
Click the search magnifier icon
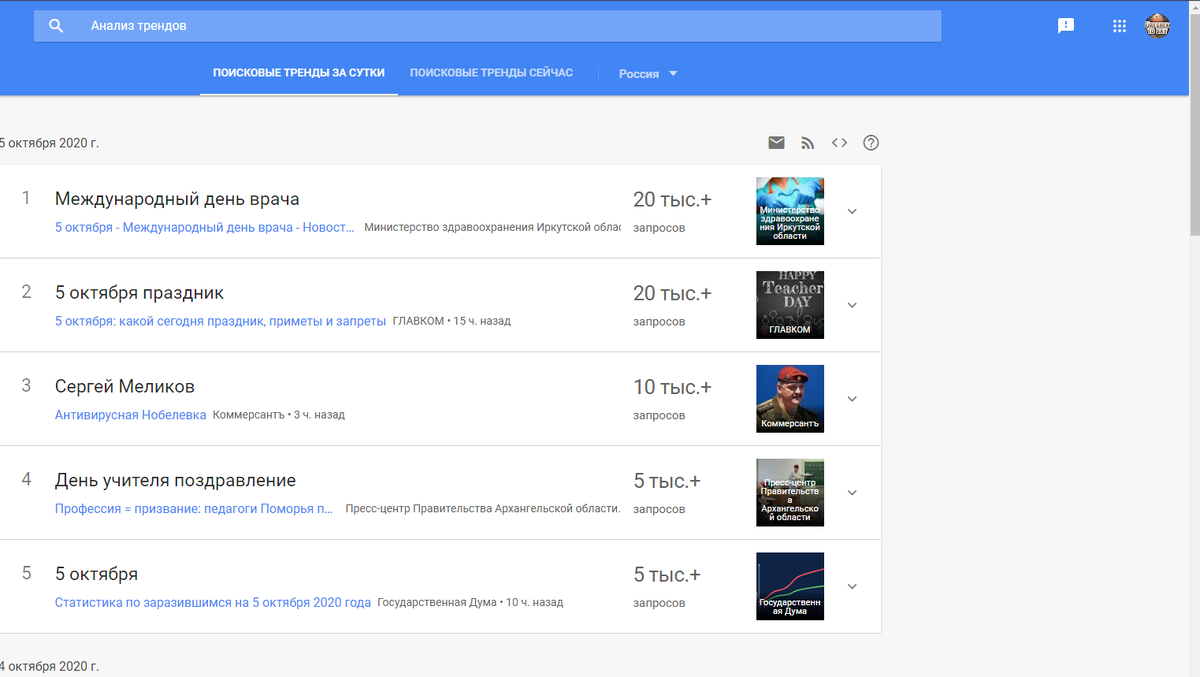(56, 26)
